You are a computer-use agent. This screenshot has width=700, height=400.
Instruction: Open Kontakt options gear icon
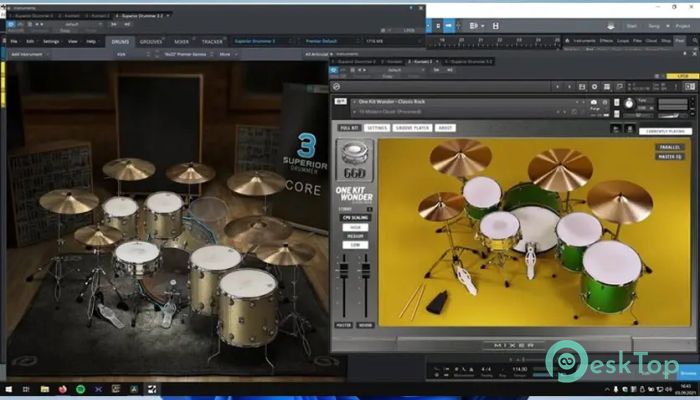coord(595,87)
